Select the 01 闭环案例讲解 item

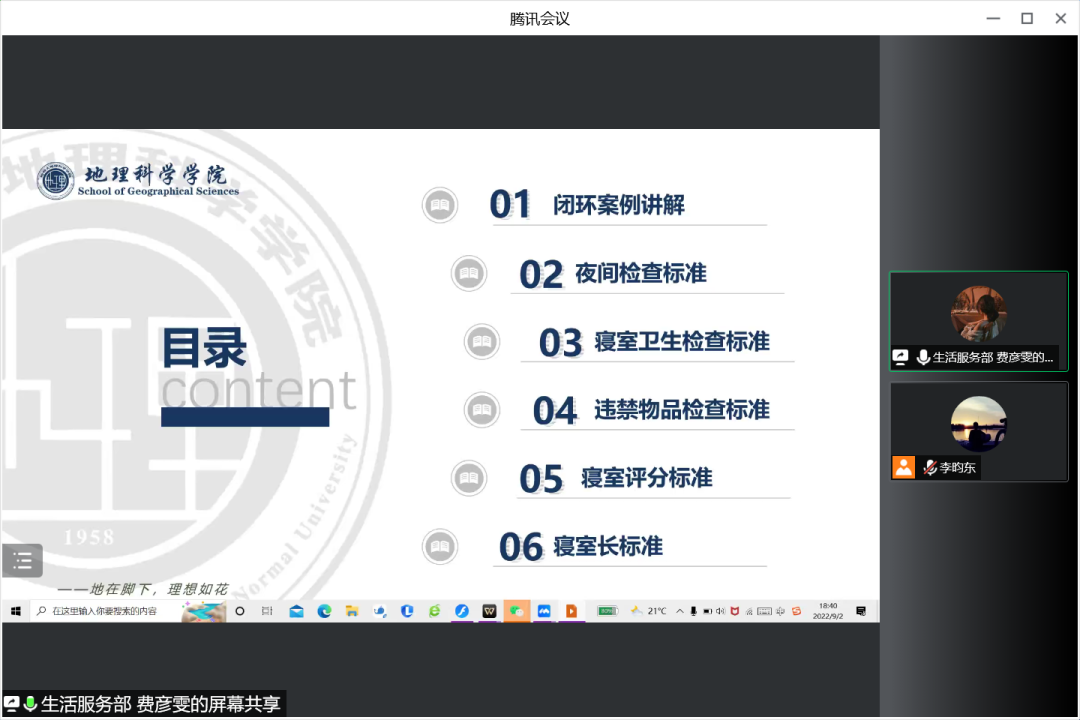pos(618,205)
